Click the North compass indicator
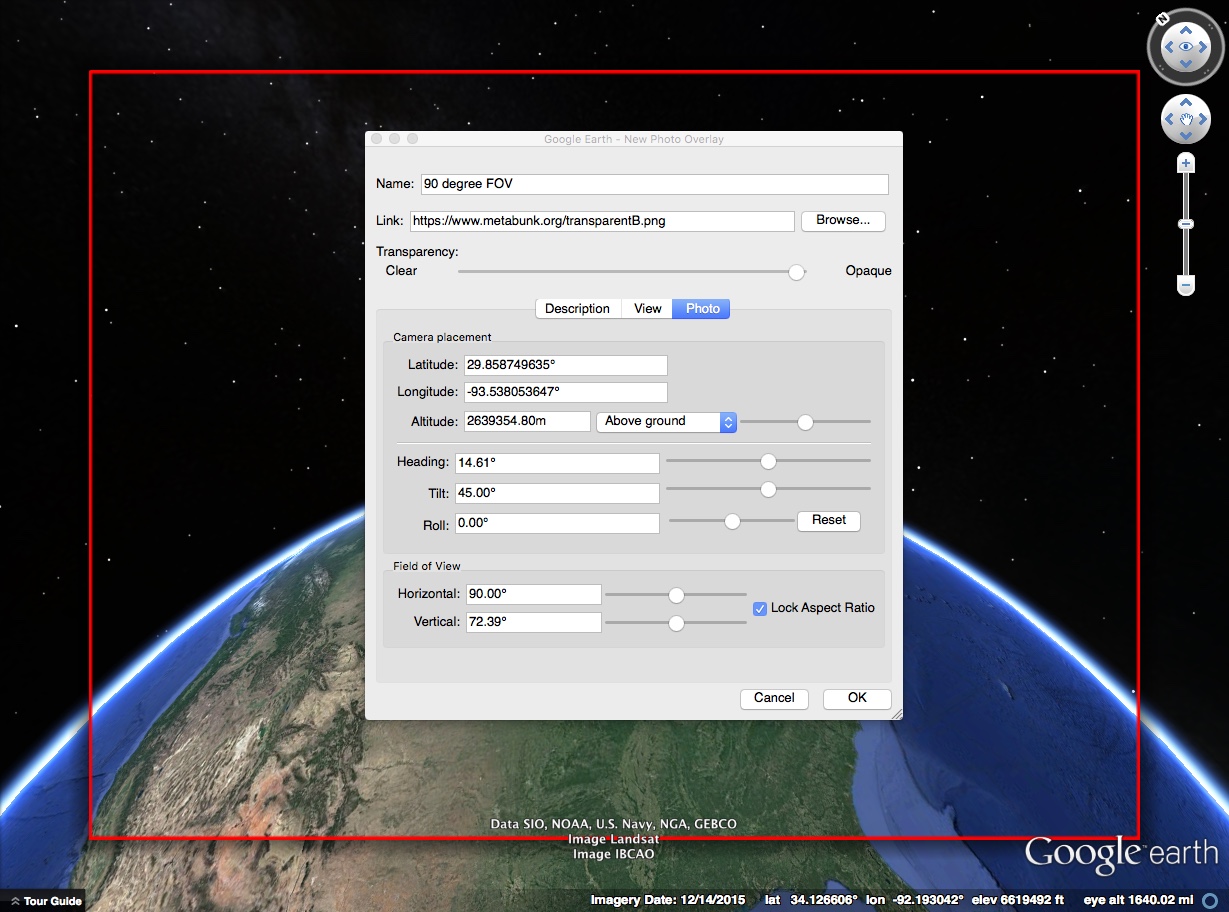Image resolution: width=1229 pixels, height=912 pixels. (x=1163, y=19)
